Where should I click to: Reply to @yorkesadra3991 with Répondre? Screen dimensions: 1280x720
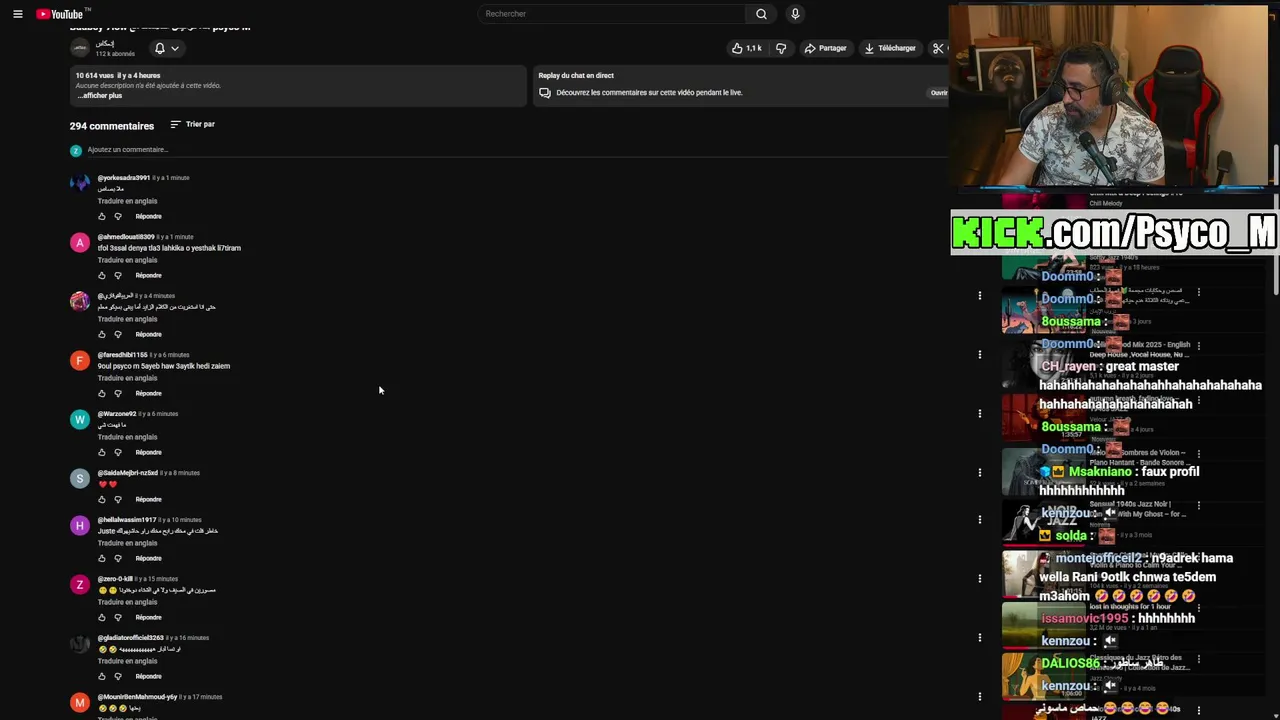[x=148, y=216]
